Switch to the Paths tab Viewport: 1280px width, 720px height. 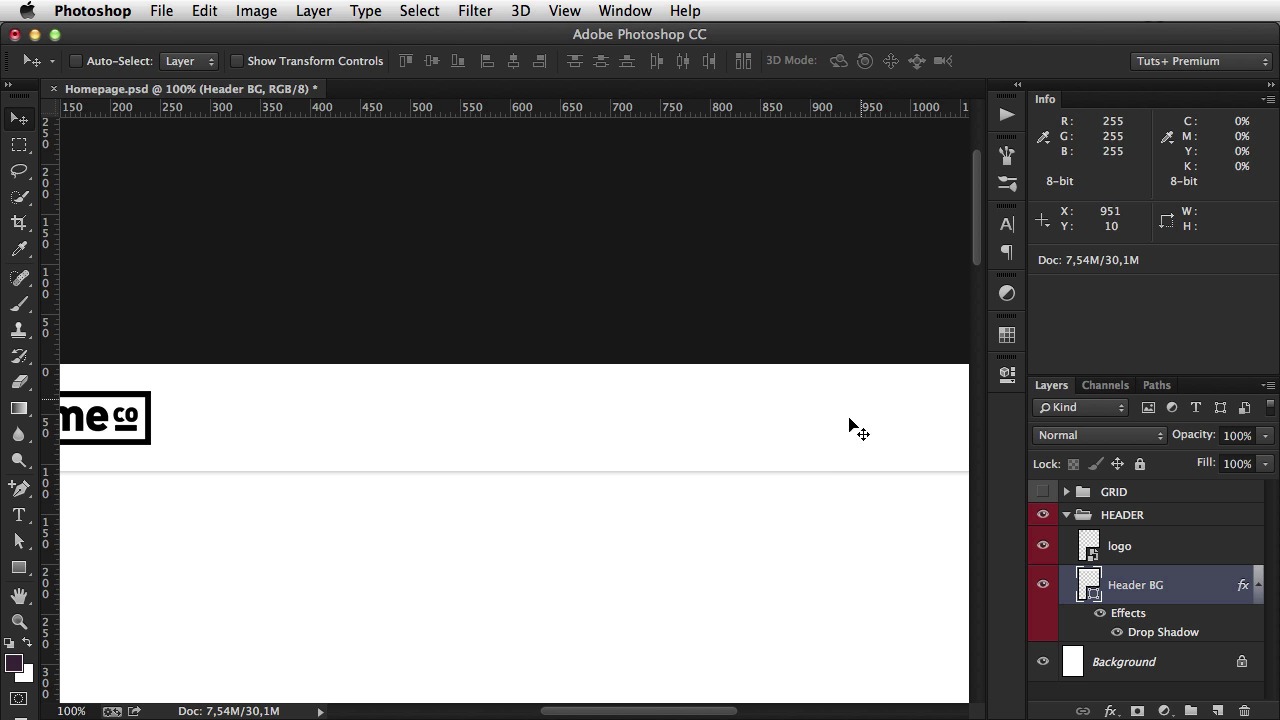click(1157, 385)
